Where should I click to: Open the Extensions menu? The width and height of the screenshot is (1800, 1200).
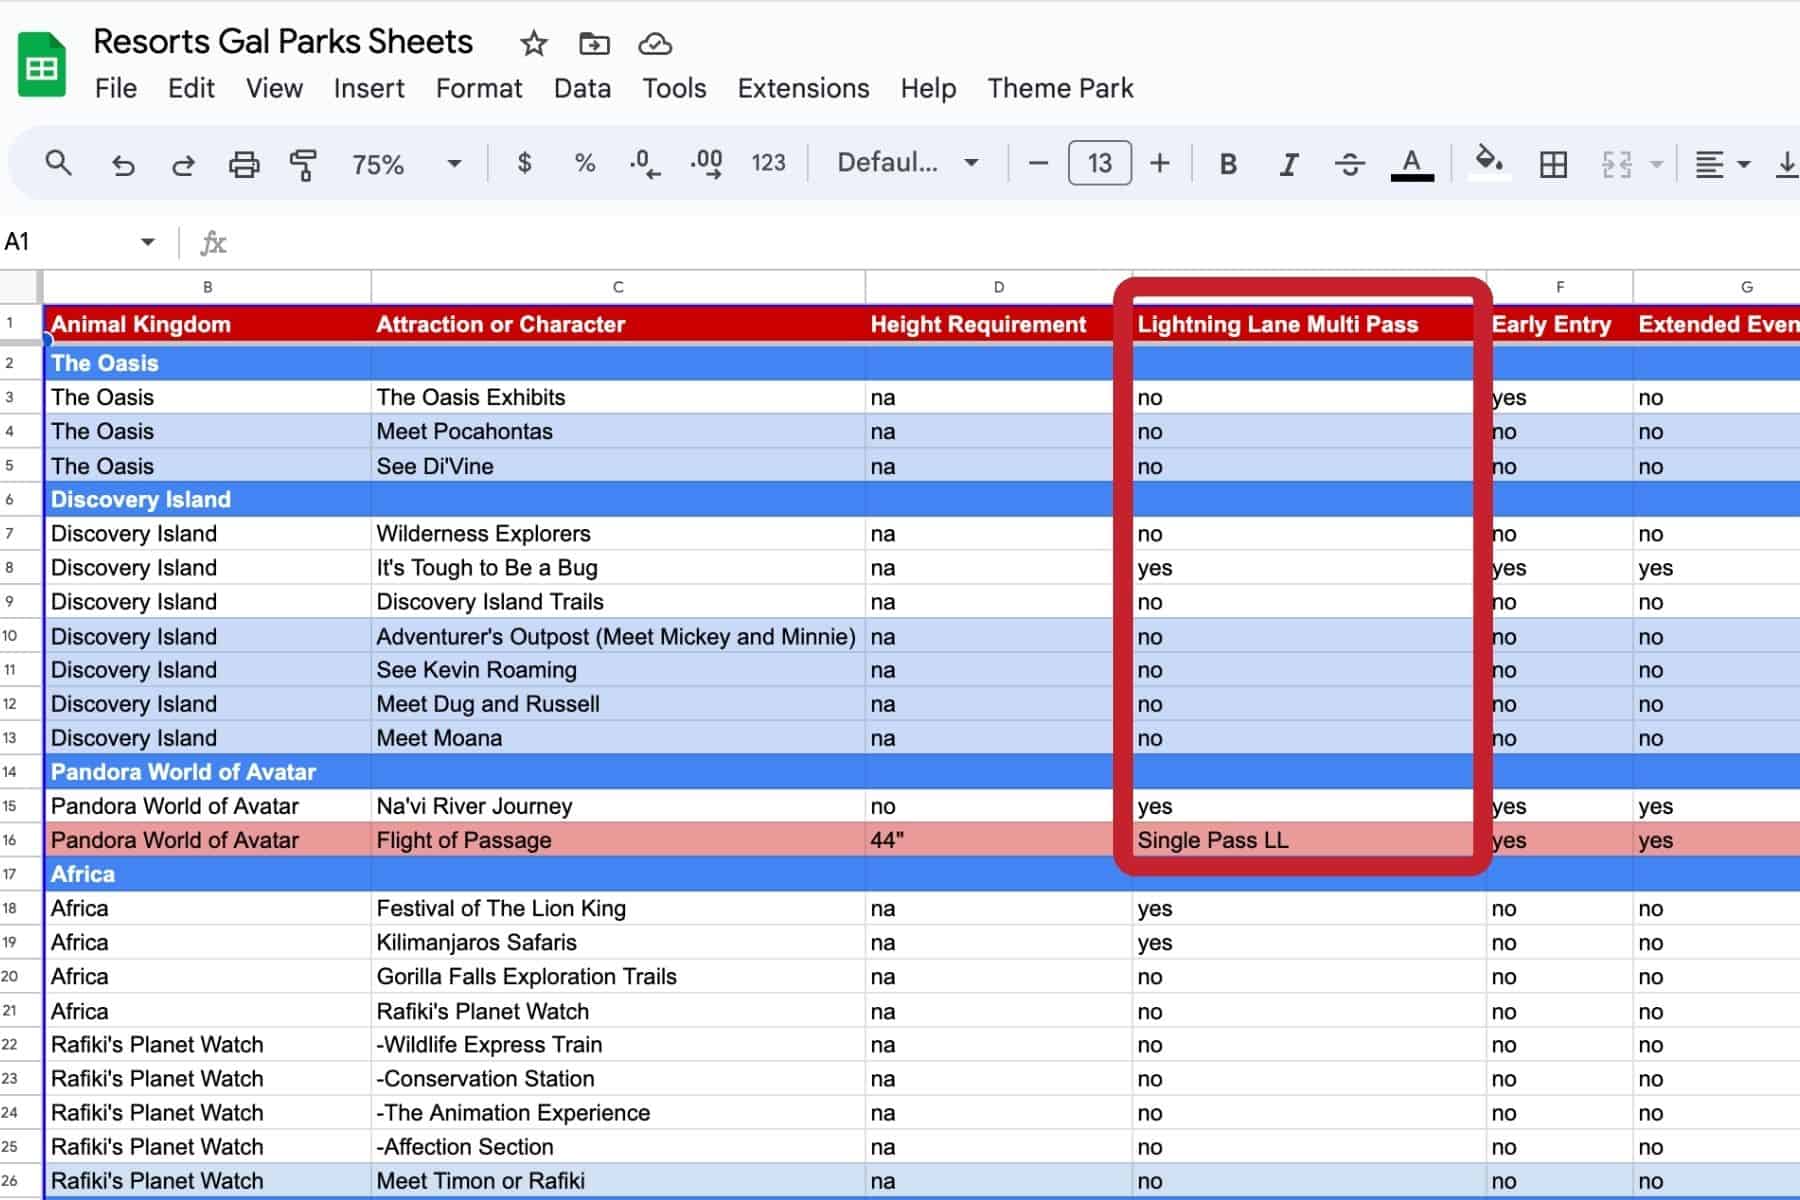pos(803,88)
